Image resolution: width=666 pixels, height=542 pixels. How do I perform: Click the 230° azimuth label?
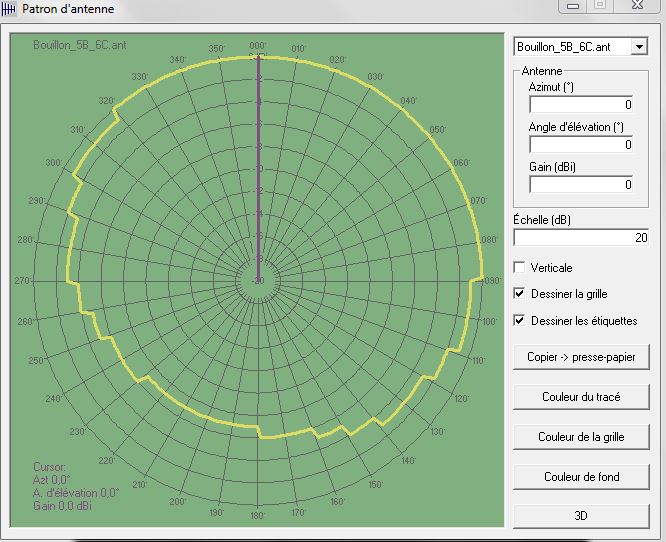78,432
